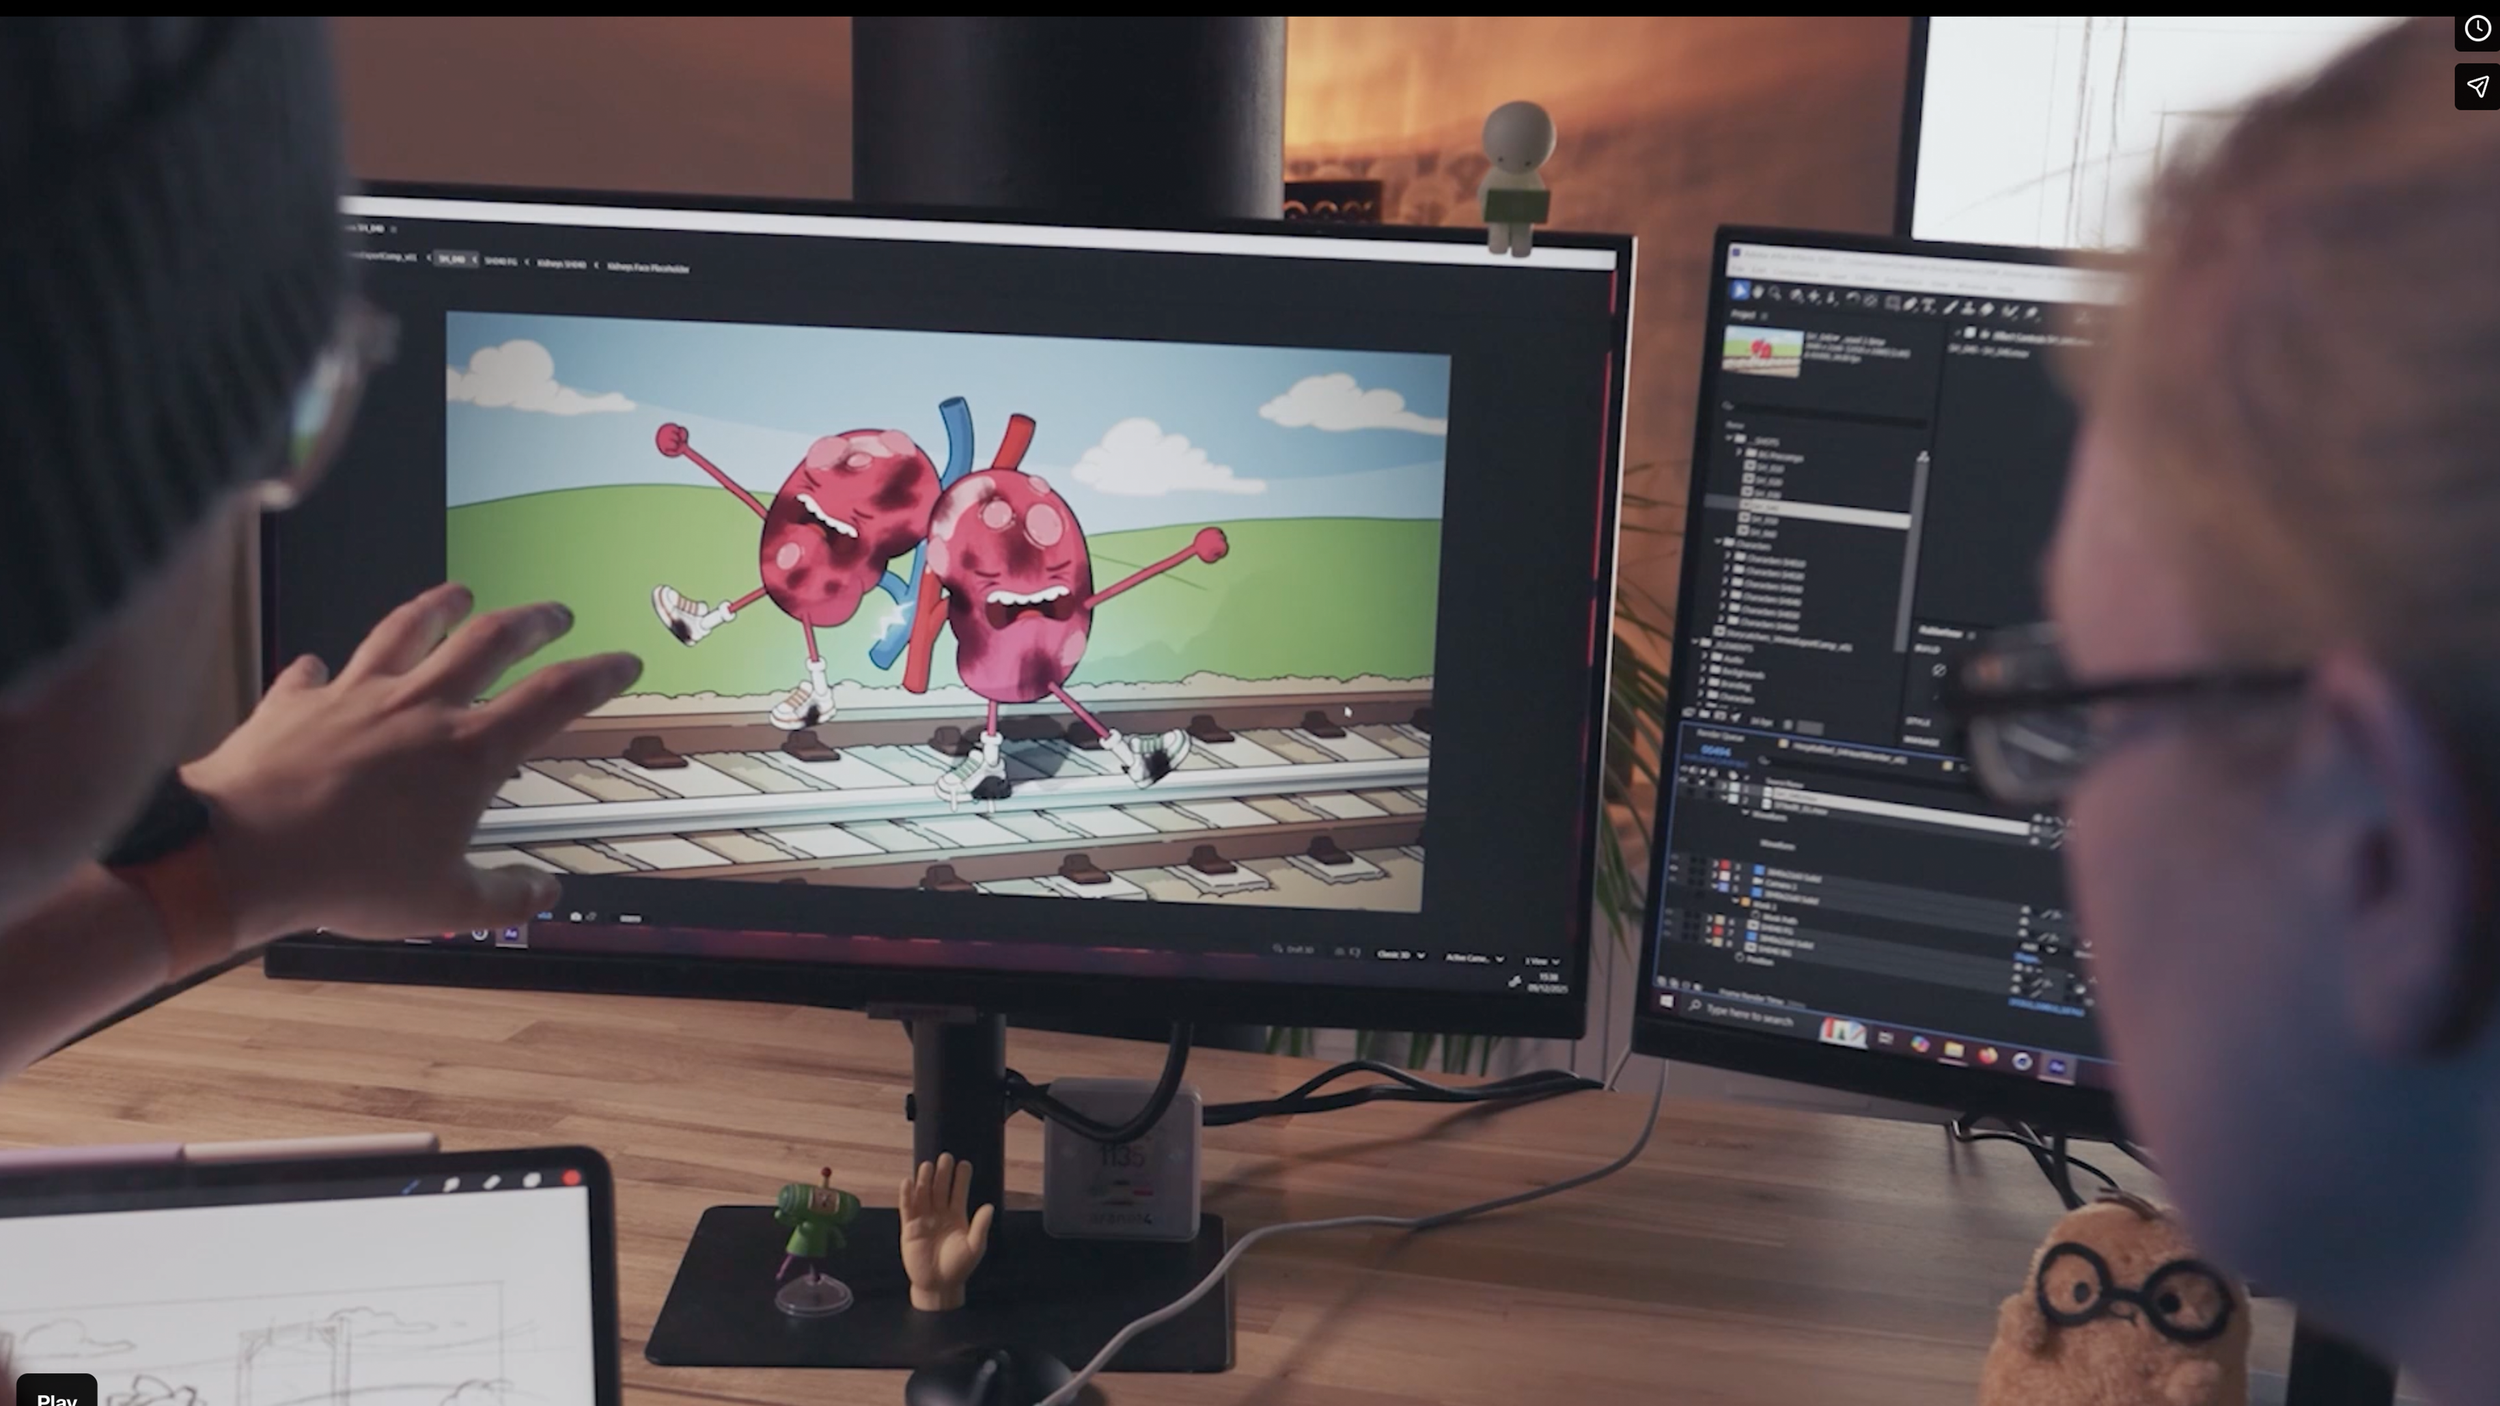Select the Pen tool in After Effects
This screenshot has height=1406, width=2500.
tap(1910, 304)
